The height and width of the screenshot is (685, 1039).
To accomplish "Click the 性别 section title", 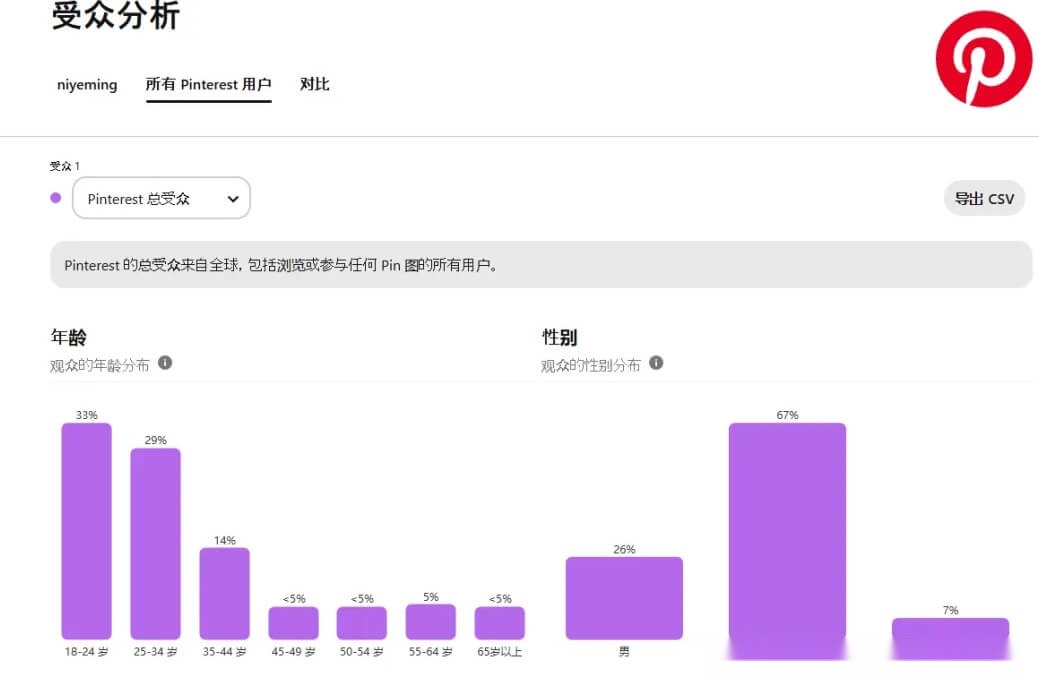I will [x=559, y=337].
